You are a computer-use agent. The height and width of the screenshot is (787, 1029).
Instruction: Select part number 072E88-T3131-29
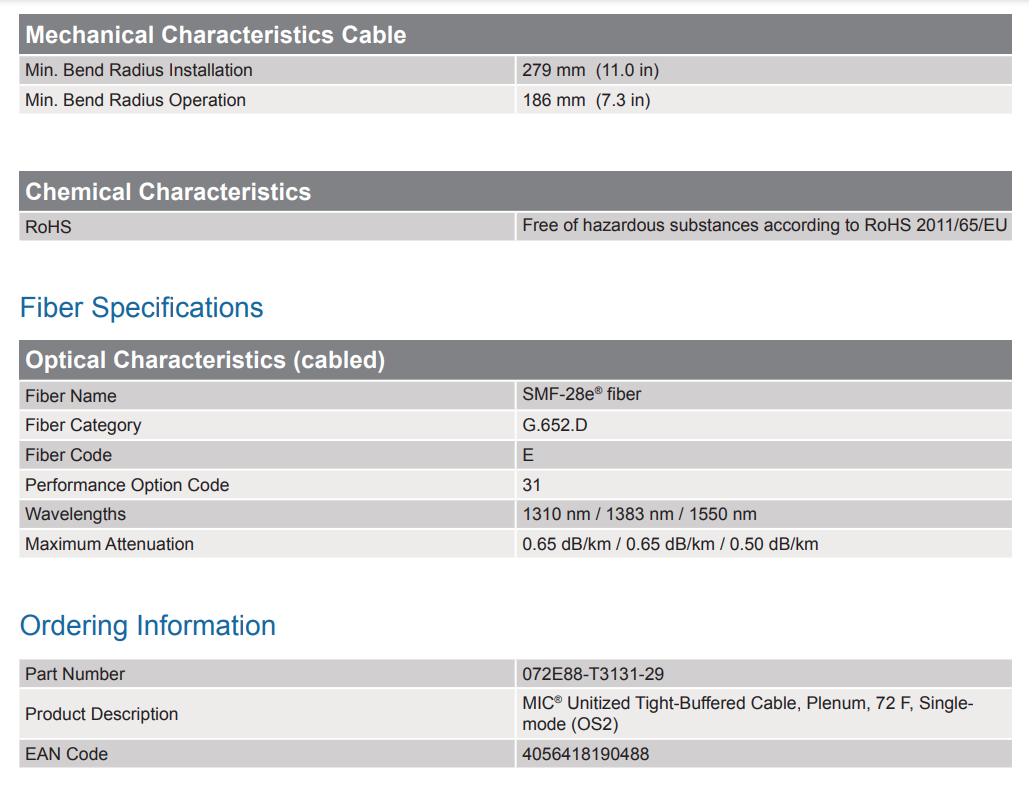pyautogui.click(x=593, y=674)
